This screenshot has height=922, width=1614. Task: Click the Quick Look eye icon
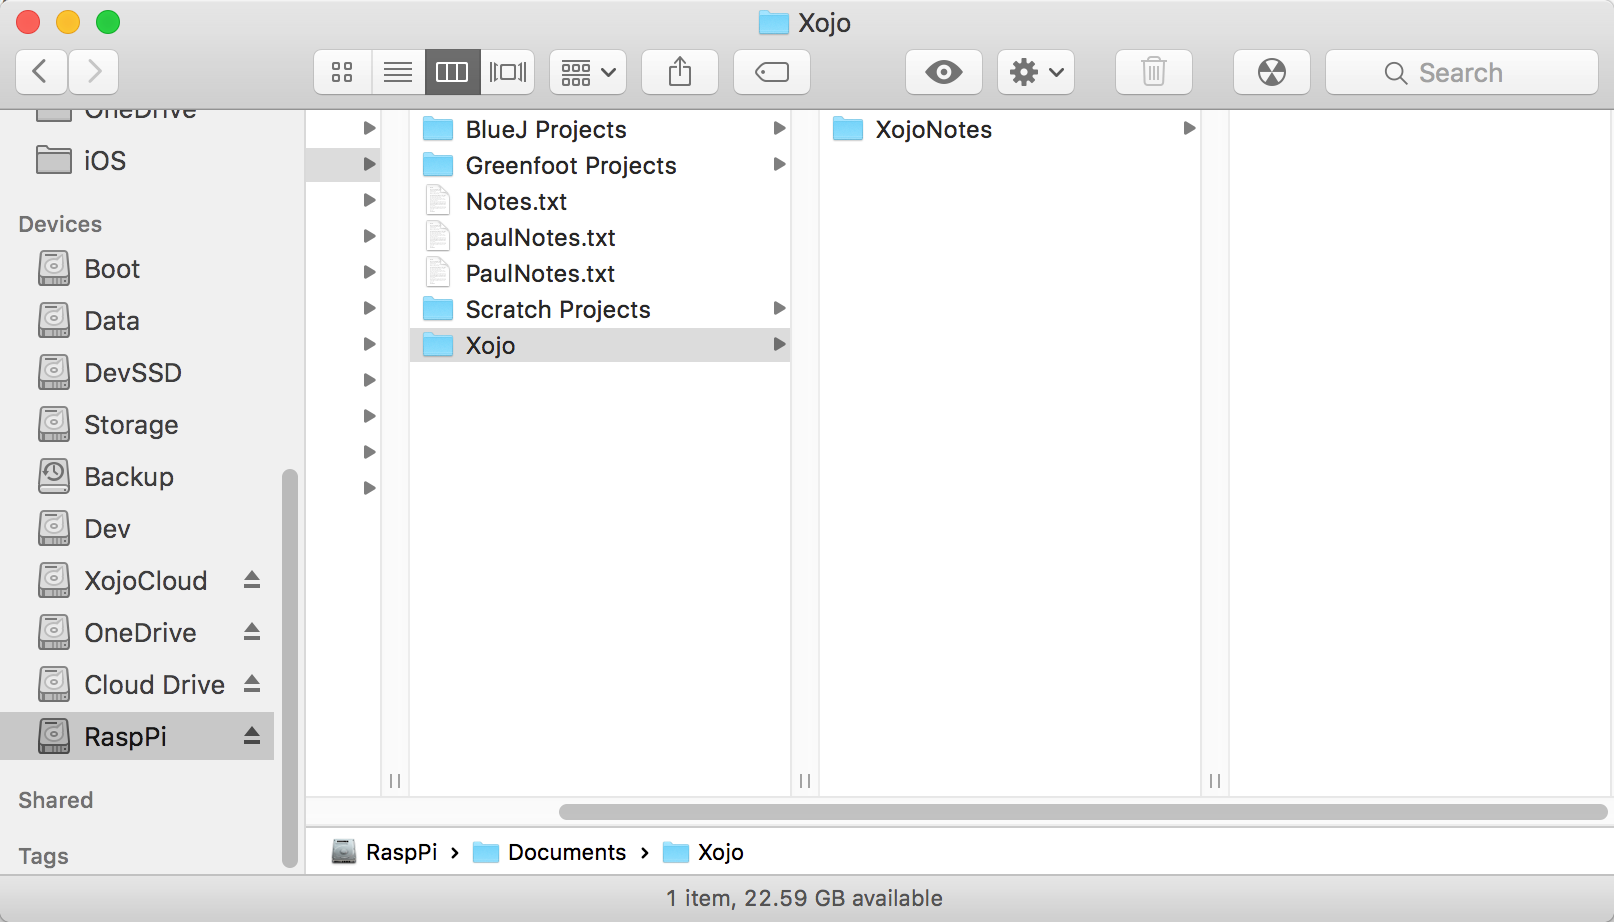pos(943,72)
